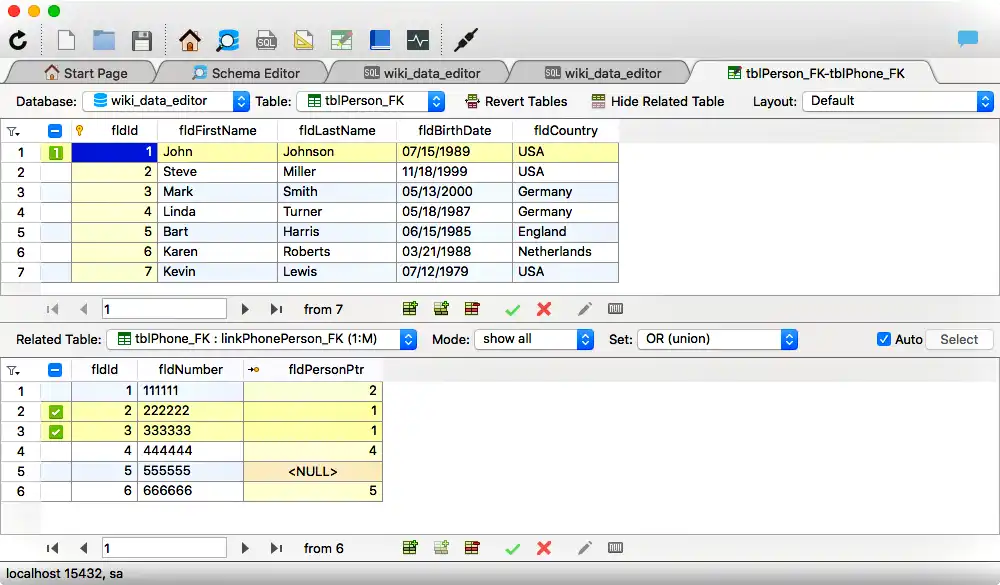Go to first record in phone table
Image resolution: width=1000 pixels, height=585 pixels.
click(52, 548)
